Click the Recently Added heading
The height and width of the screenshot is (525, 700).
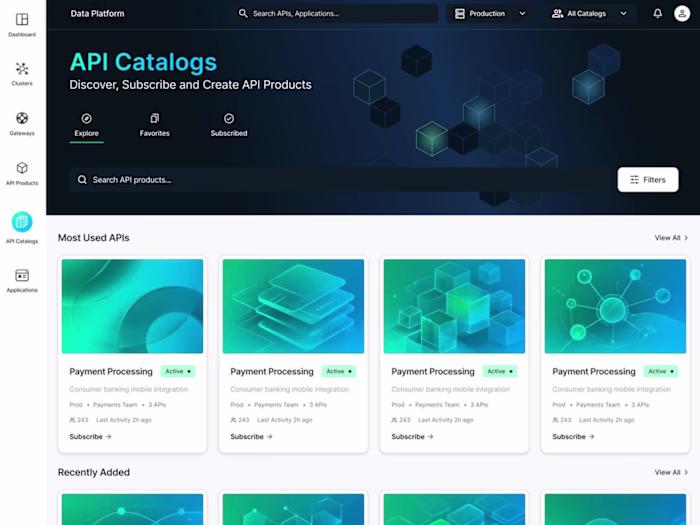click(x=94, y=472)
